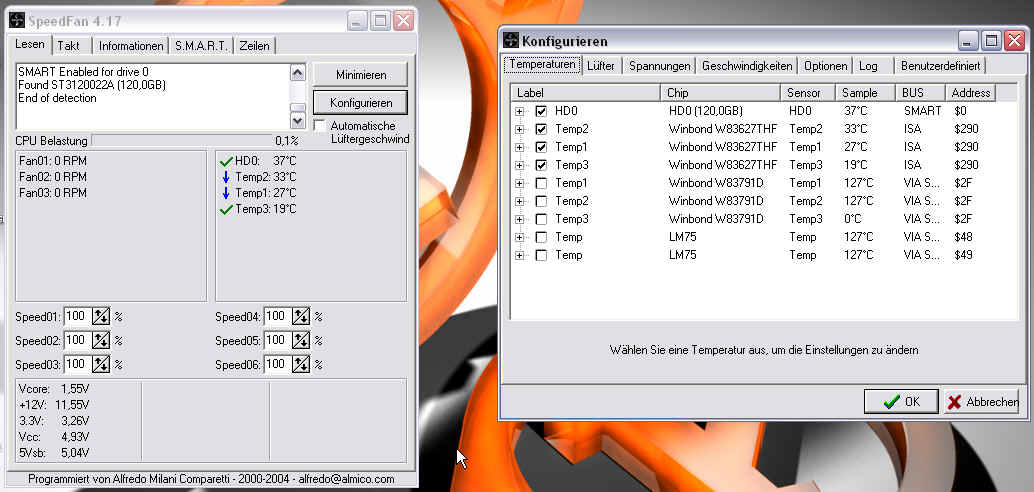Click the Speed01 spin arrows

100,317
